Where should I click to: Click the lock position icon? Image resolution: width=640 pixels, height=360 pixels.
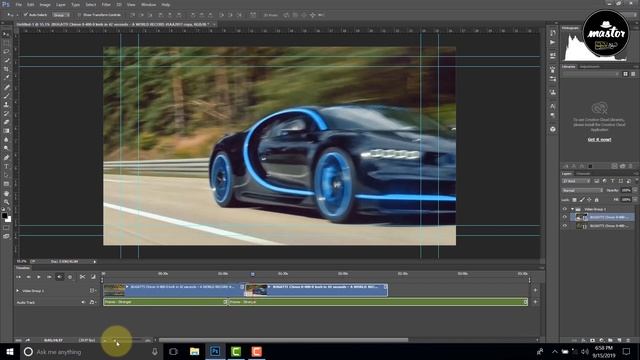[589, 200]
